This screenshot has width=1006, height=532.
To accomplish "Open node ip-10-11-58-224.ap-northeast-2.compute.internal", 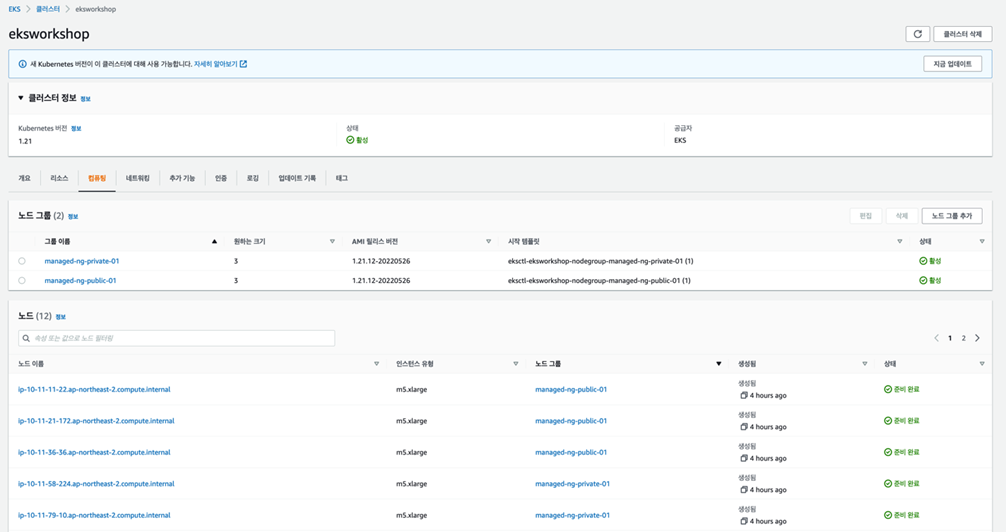I will click(96, 484).
